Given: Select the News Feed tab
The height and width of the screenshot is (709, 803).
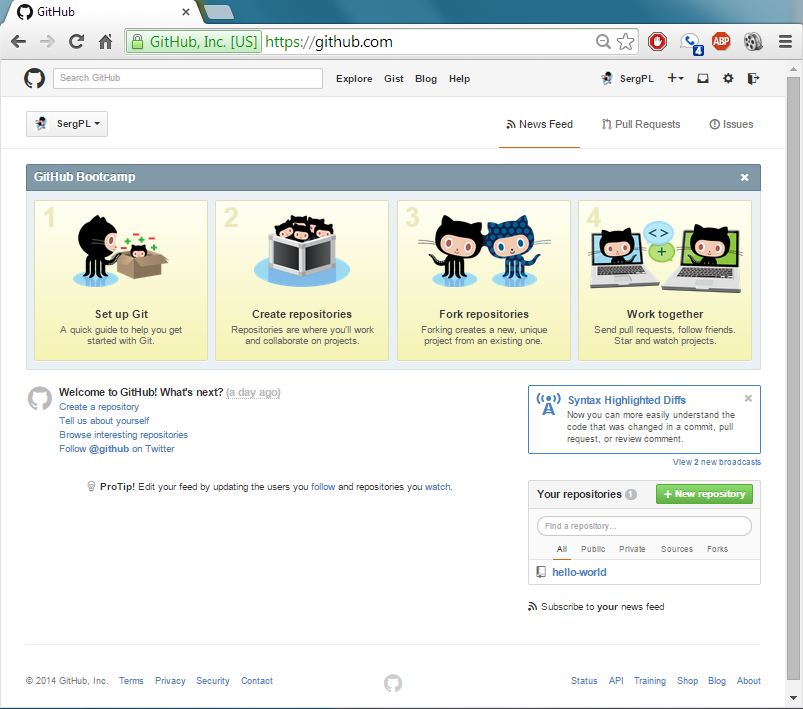Looking at the screenshot, I should [x=539, y=124].
